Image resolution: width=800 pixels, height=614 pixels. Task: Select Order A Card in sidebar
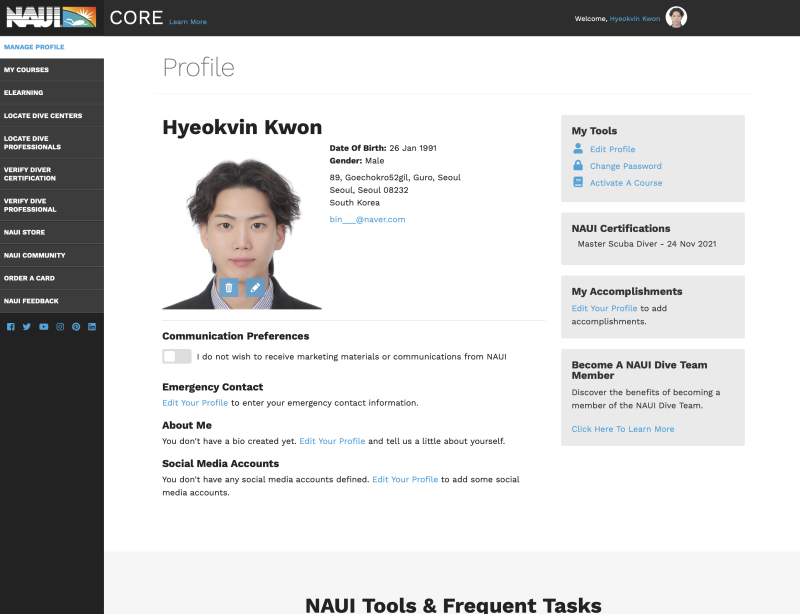coord(52,278)
